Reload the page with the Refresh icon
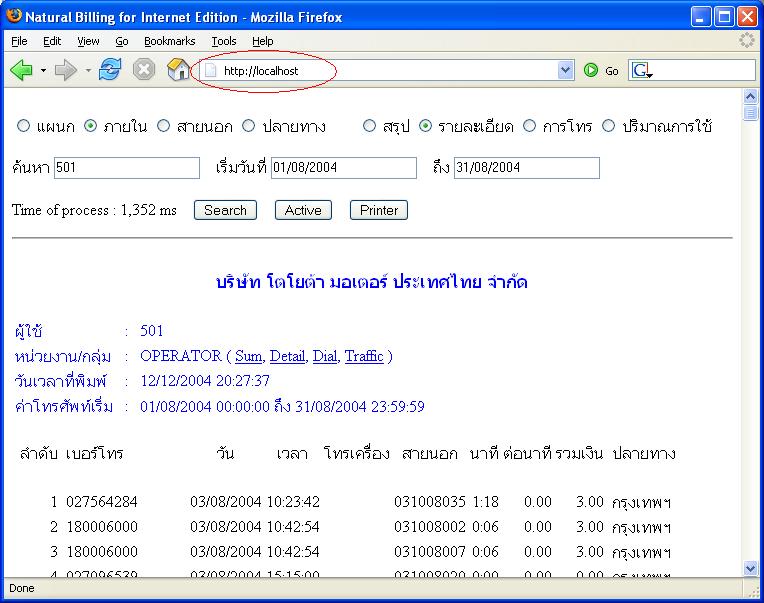764x603 pixels. coord(110,70)
